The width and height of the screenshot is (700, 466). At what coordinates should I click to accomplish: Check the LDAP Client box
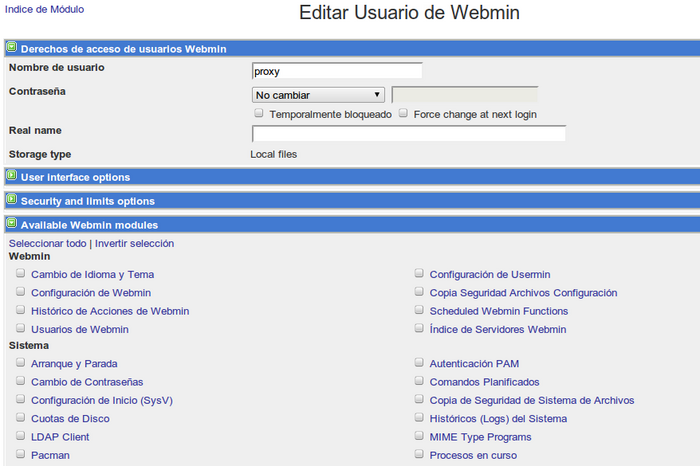click(x=20, y=436)
